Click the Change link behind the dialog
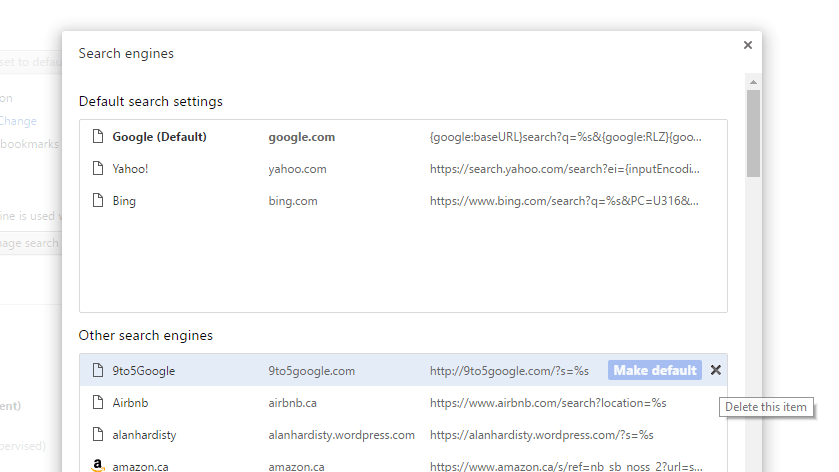Viewport: 839px width, 472px height. (x=18, y=121)
